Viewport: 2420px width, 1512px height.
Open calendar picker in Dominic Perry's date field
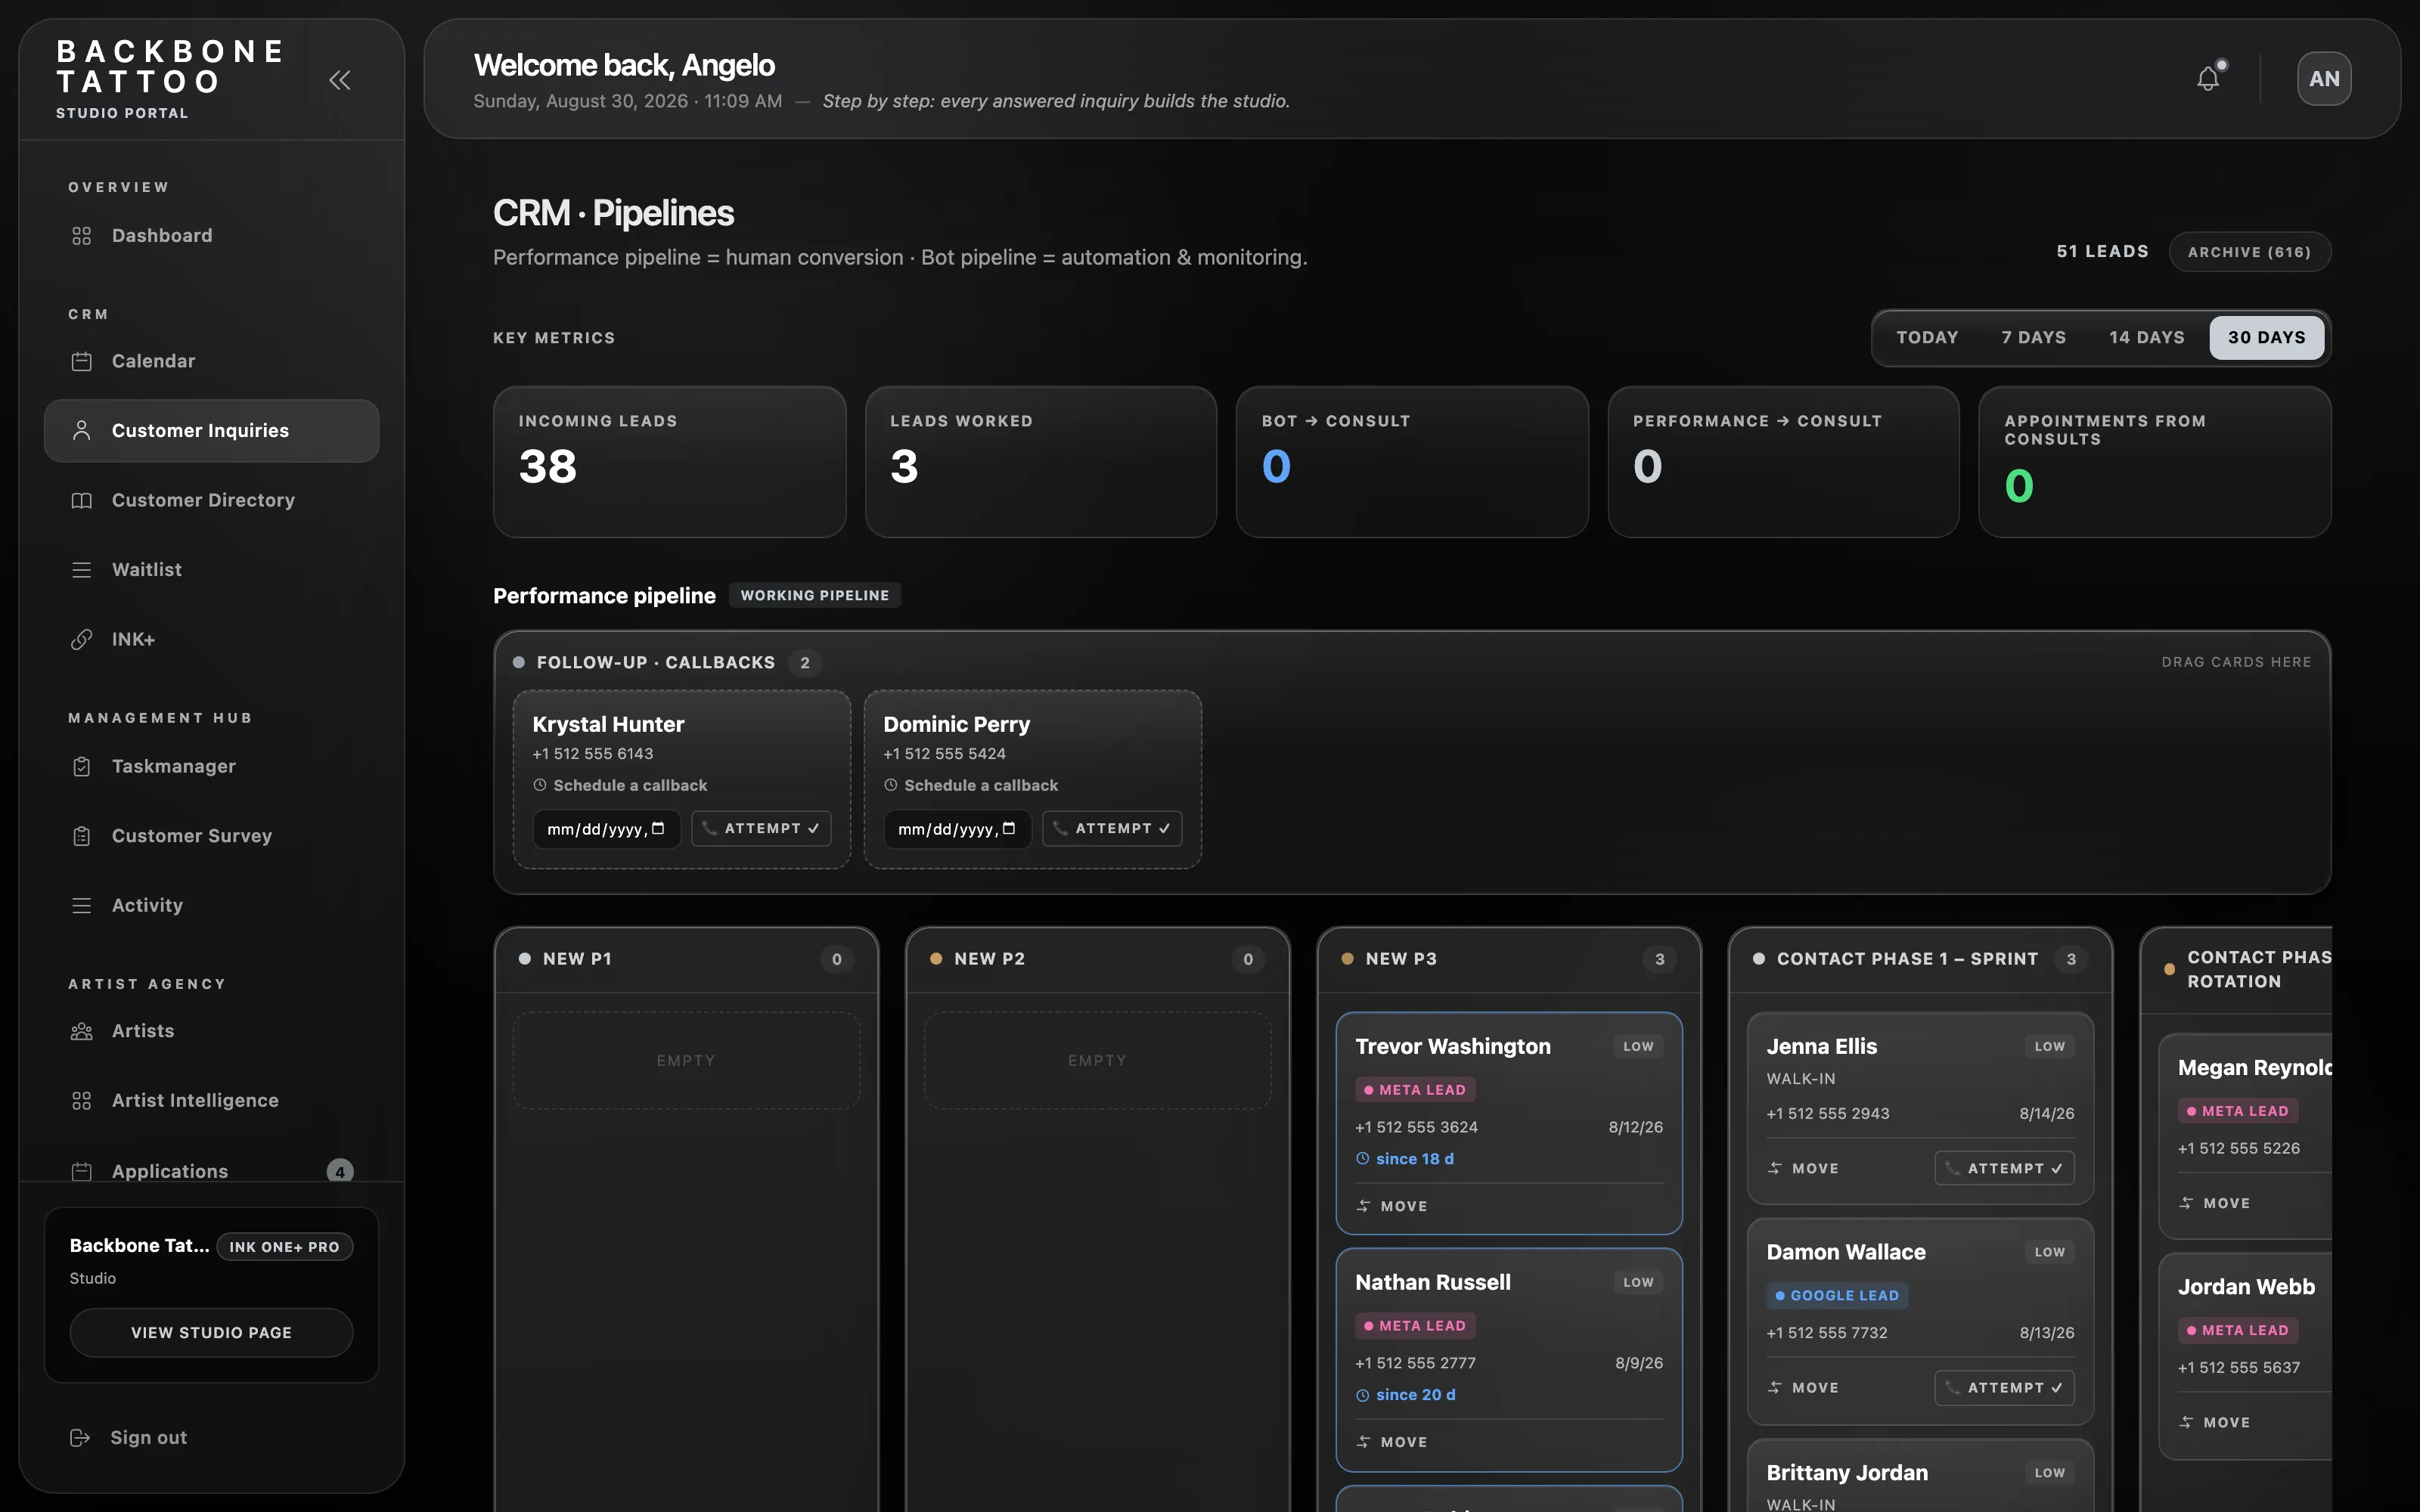pos(1009,829)
